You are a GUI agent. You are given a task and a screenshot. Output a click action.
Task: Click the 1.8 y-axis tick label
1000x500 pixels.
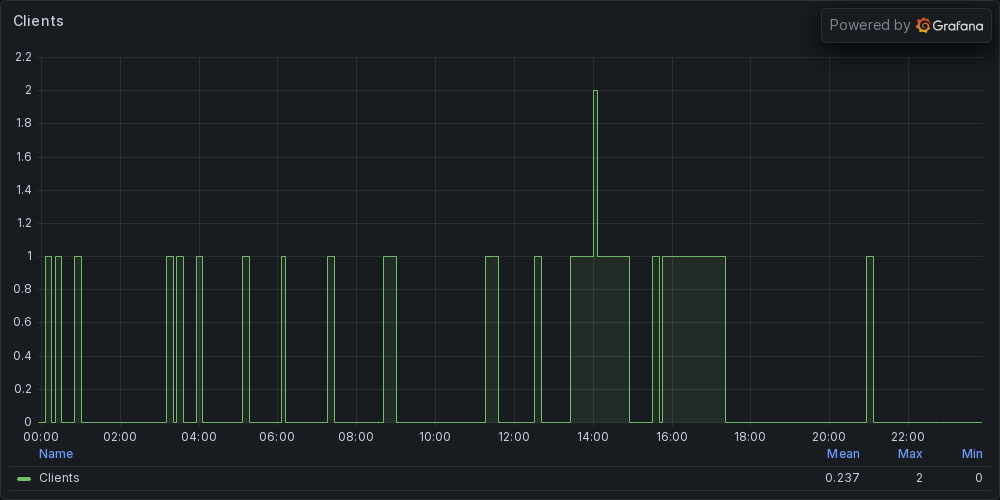point(23,124)
